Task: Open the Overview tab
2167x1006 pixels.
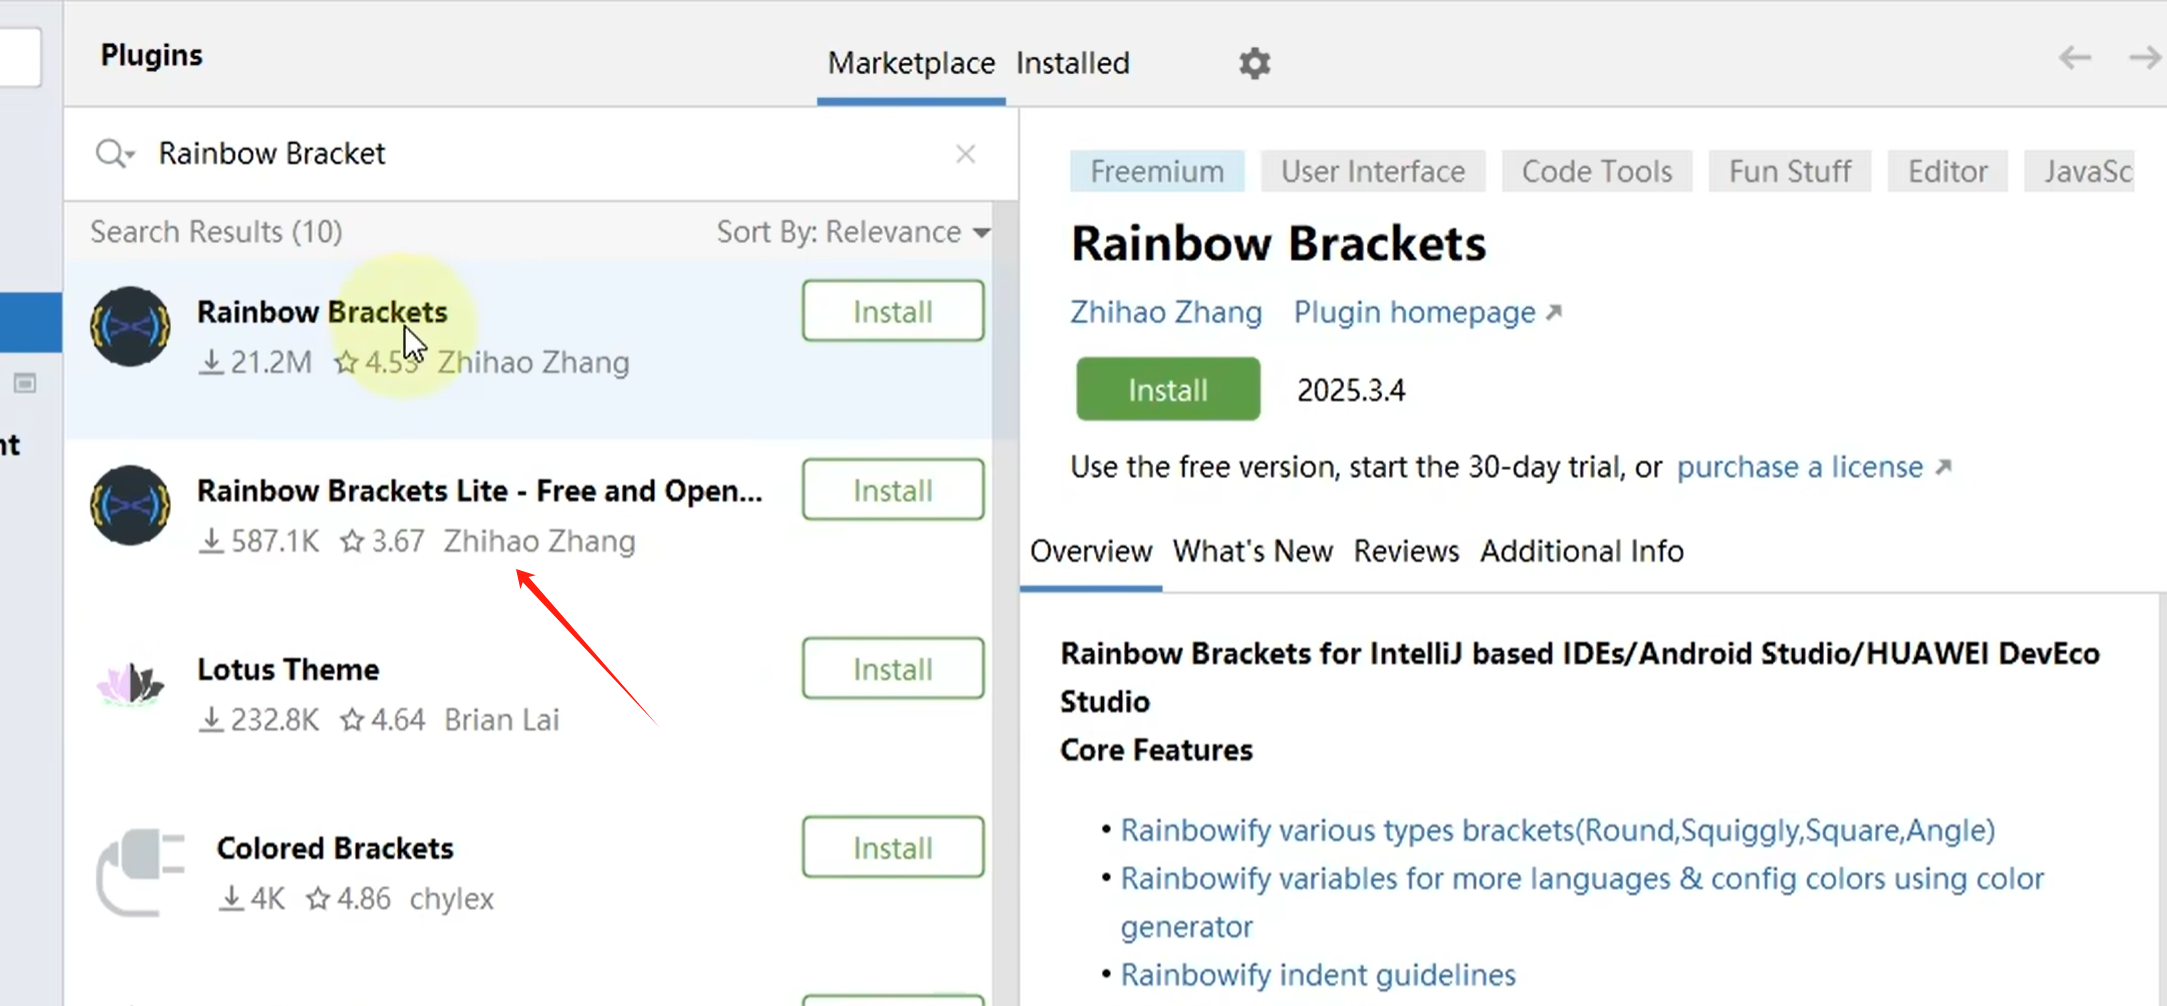Action: (x=1091, y=551)
